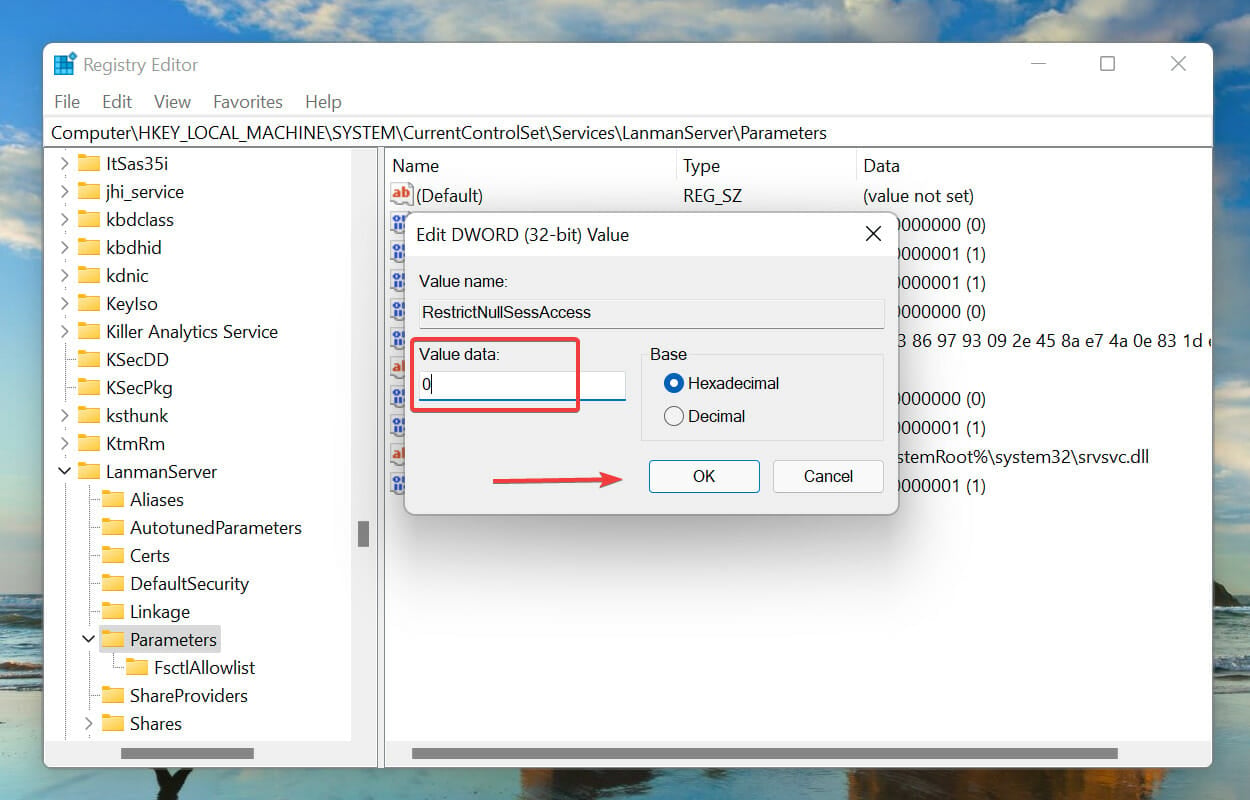Viewport: 1250px width, 800px height.
Task: Select the Decimal base radio button
Action: [673, 416]
